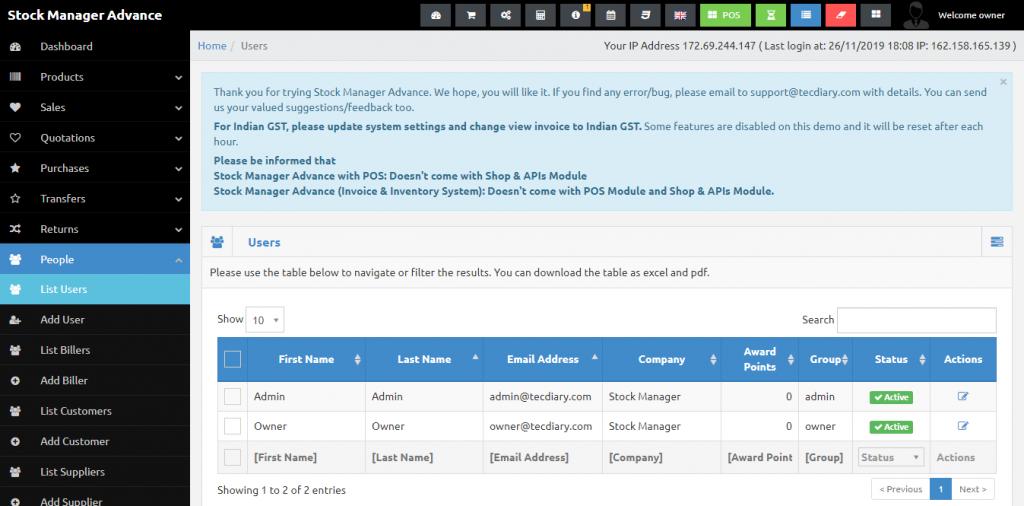Open Add Biller in sidebar
The width and height of the screenshot is (1024, 506).
pyautogui.click(x=95, y=381)
